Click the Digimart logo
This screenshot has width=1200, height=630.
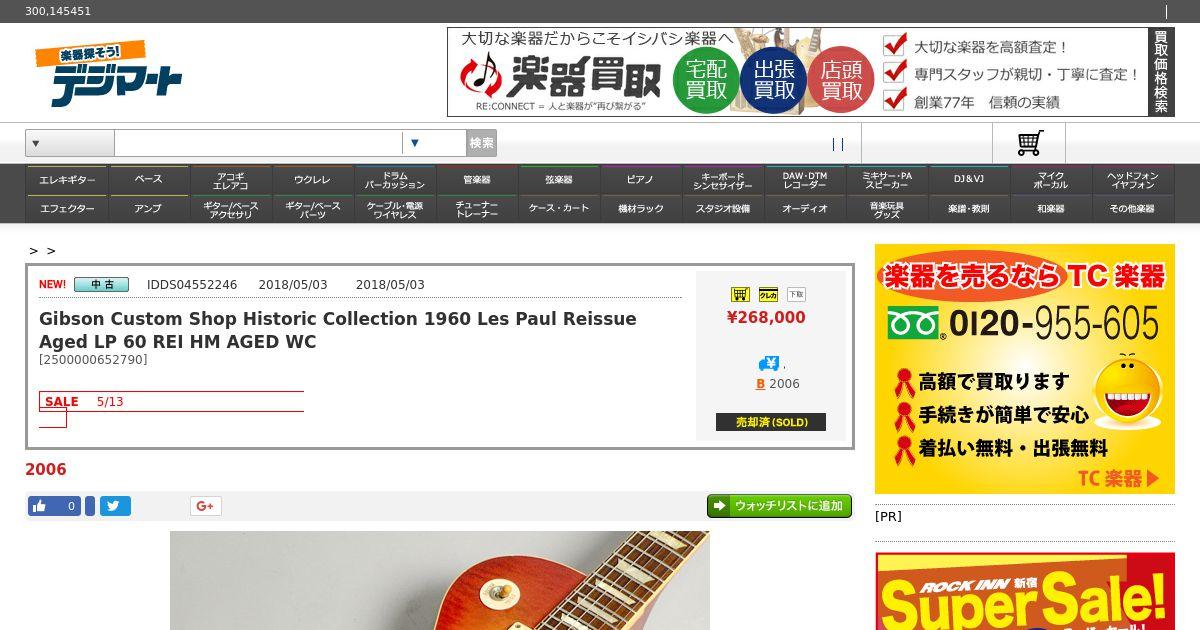pos(108,73)
